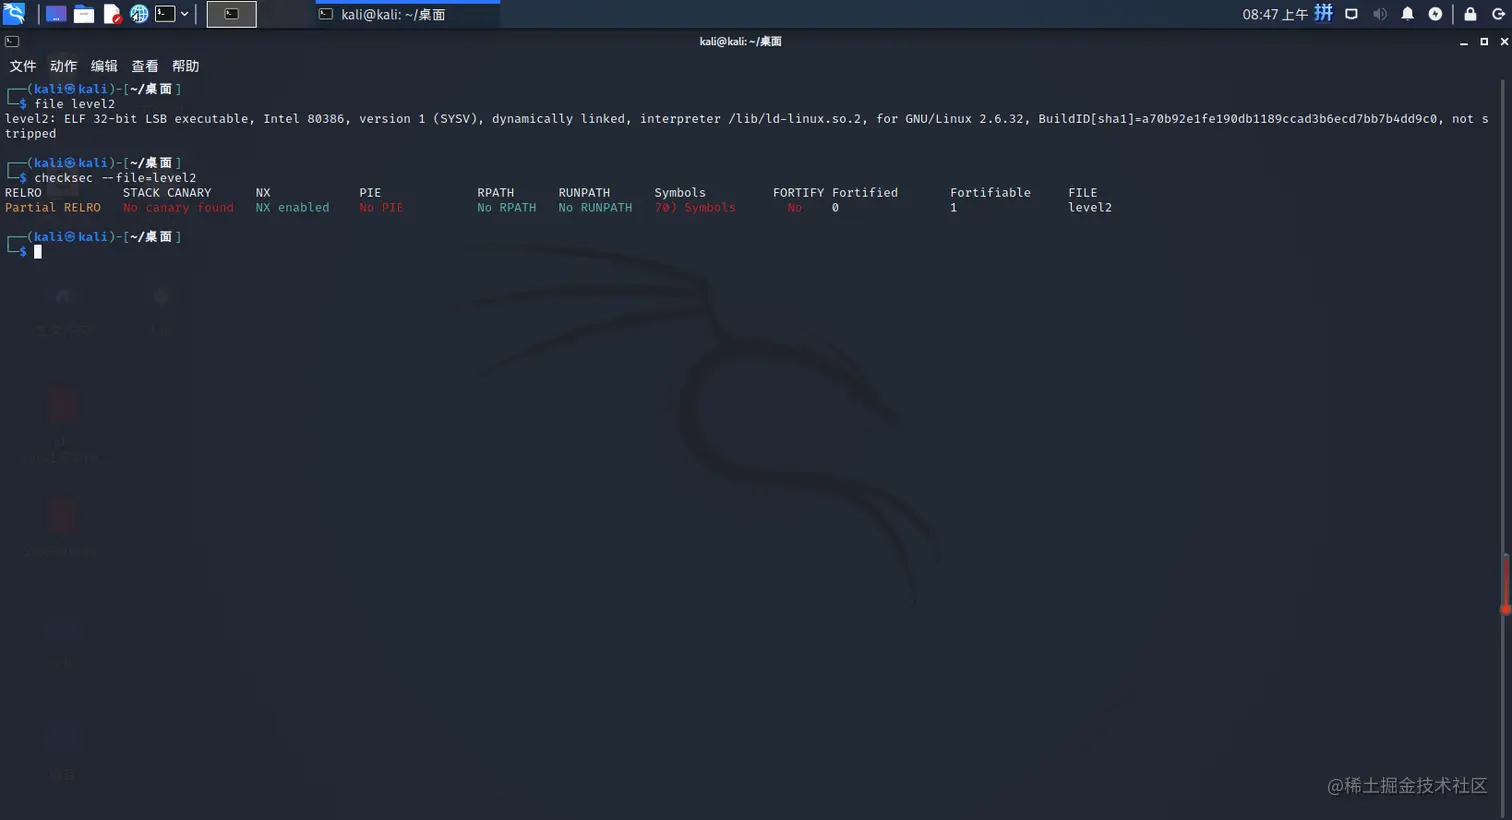Click the 'Fortifiable' column header

tap(990, 193)
